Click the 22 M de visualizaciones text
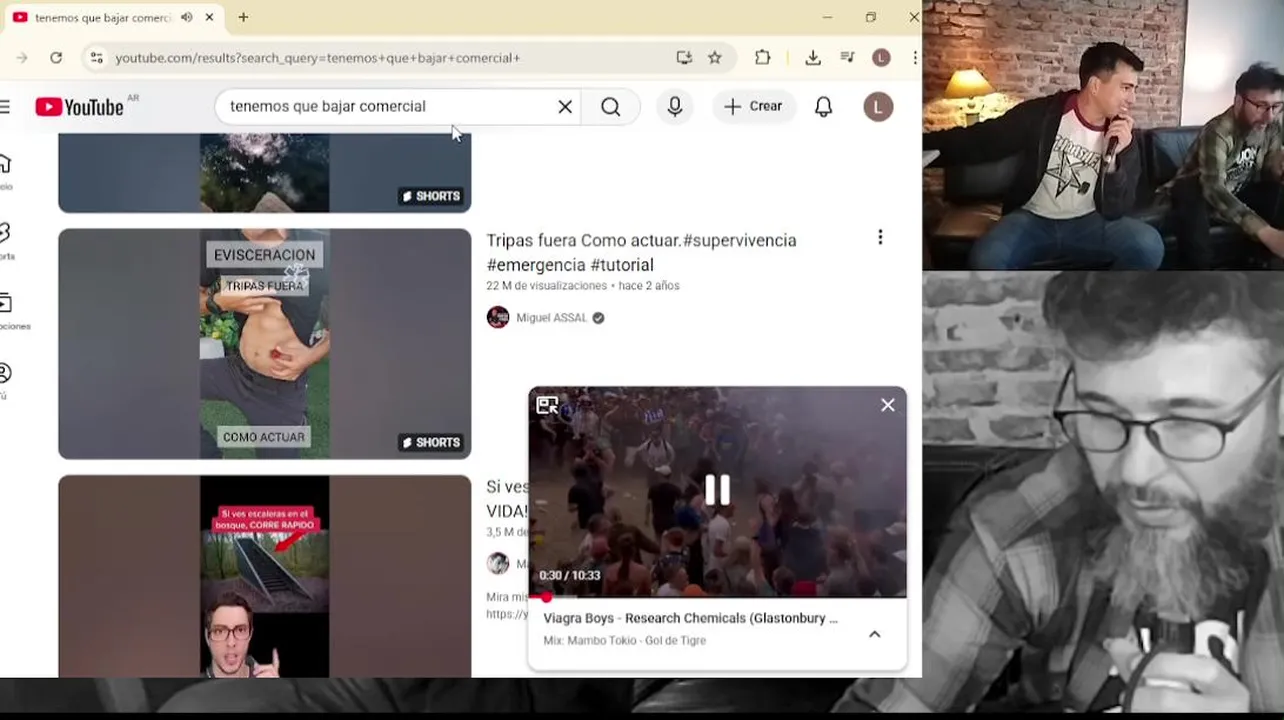1284x720 pixels. point(546,286)
